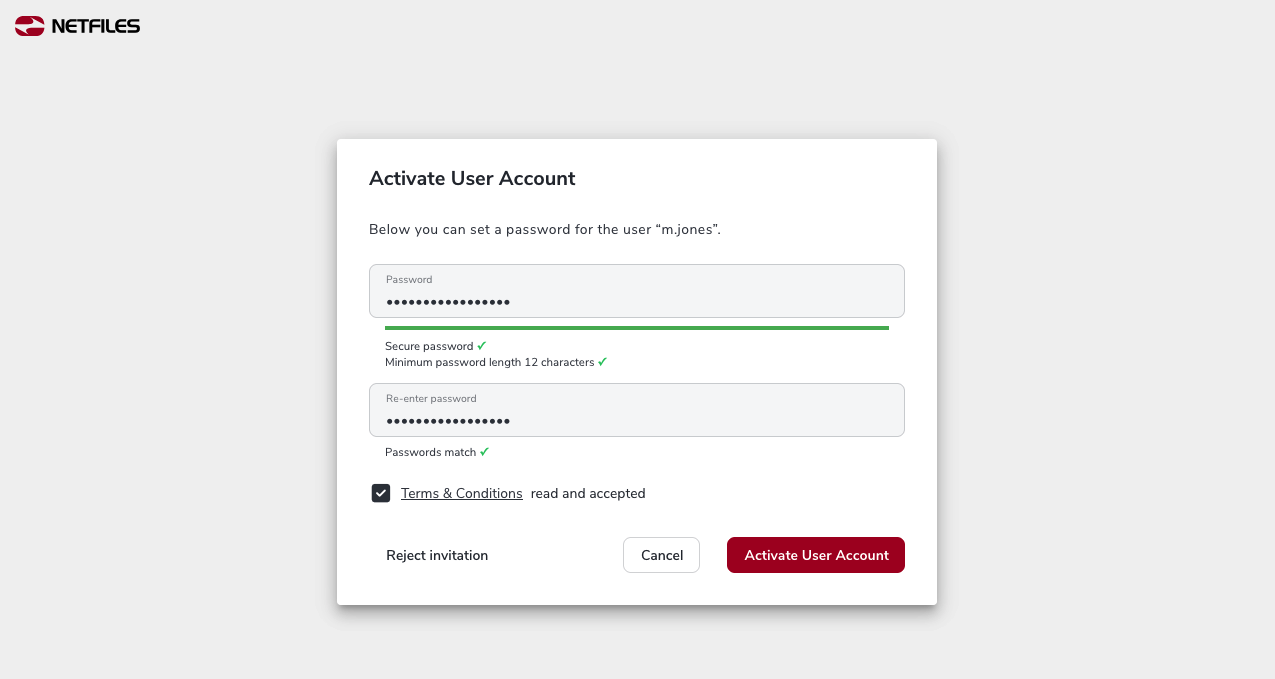Screen dimensions: 1275x679
Task: Focus the Re-enter password input field
Action: coord(637,410)
